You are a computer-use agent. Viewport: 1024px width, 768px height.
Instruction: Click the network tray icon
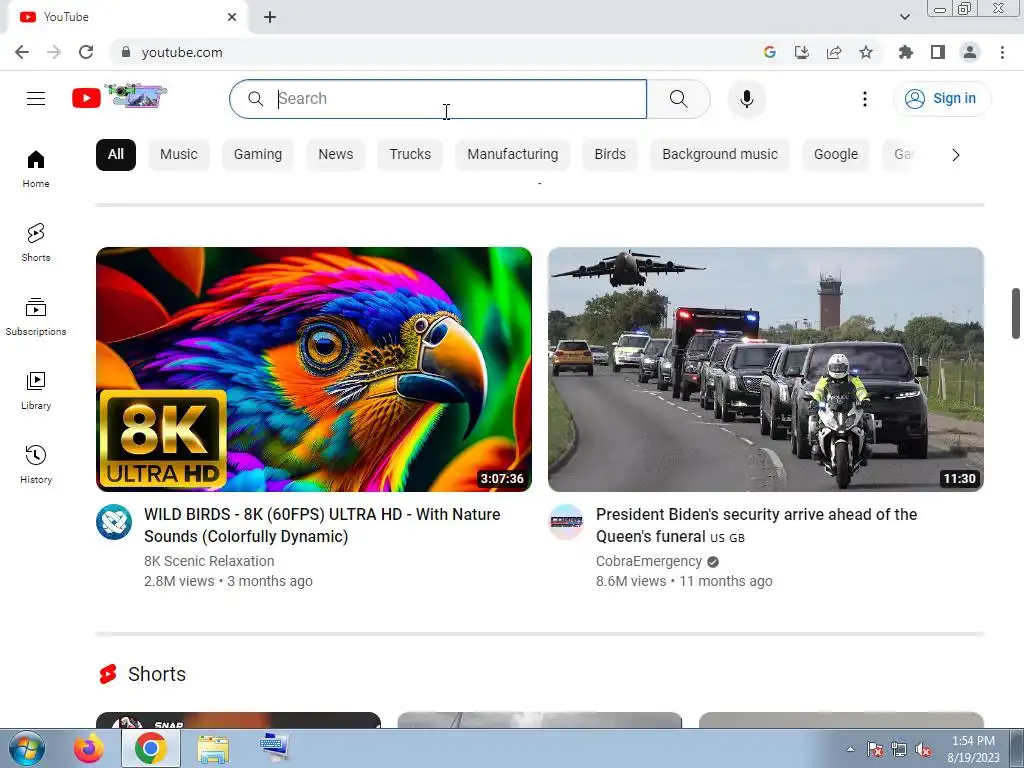899,749
